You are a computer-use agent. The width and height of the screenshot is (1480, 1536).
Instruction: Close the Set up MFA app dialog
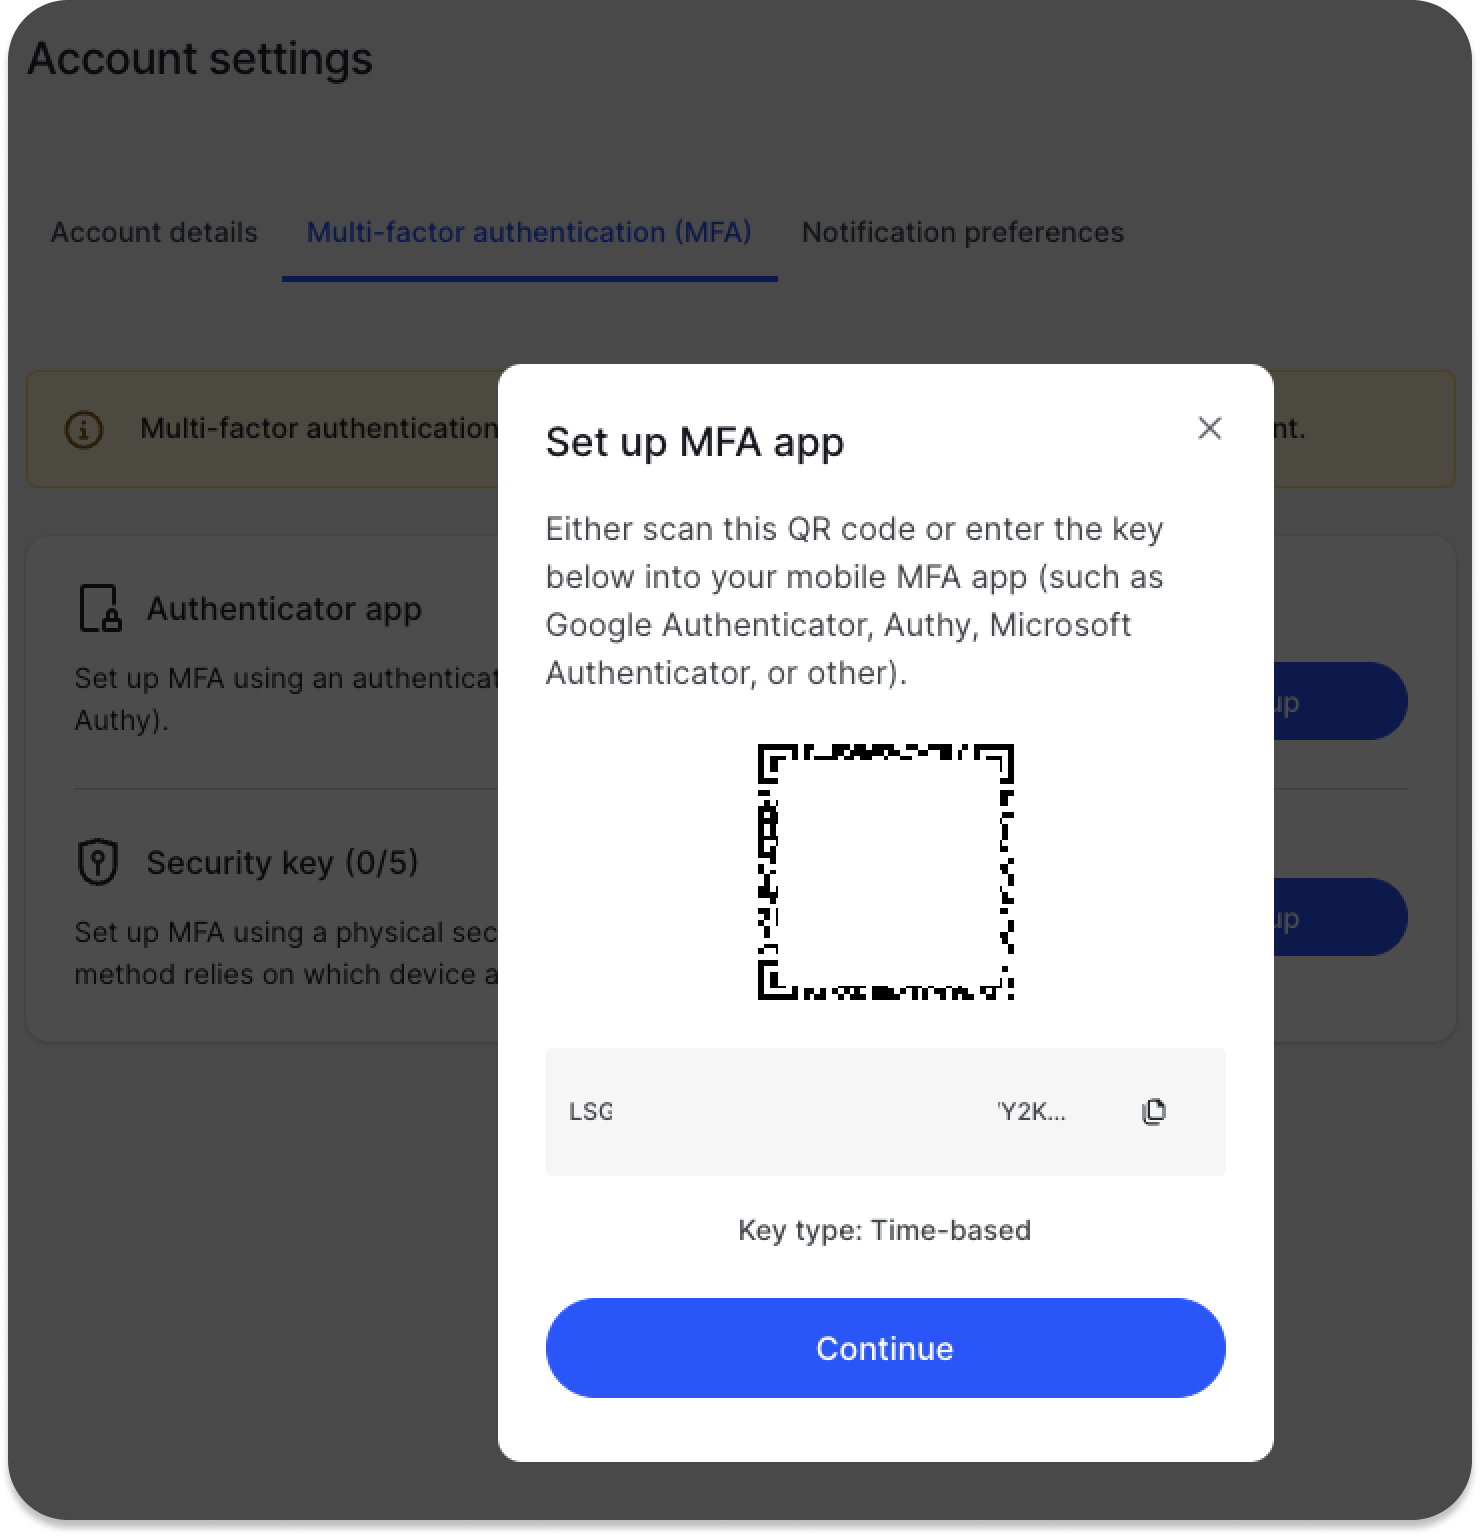coord(1209,428)
